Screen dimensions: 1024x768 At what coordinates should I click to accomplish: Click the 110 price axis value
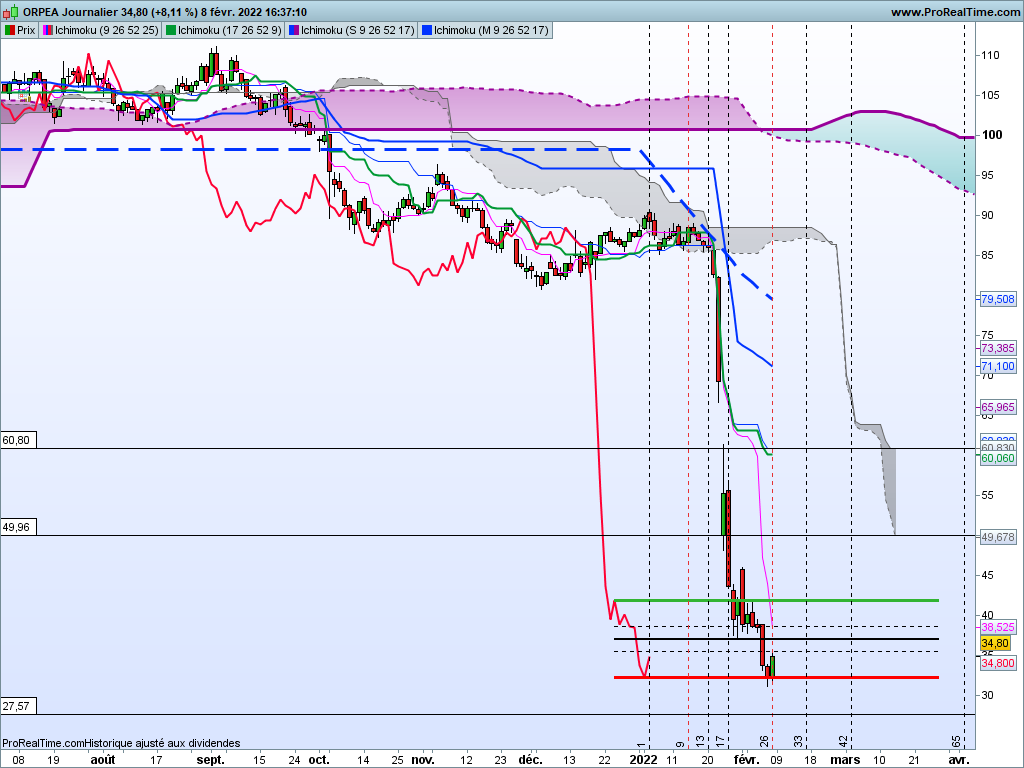point(990,56)
